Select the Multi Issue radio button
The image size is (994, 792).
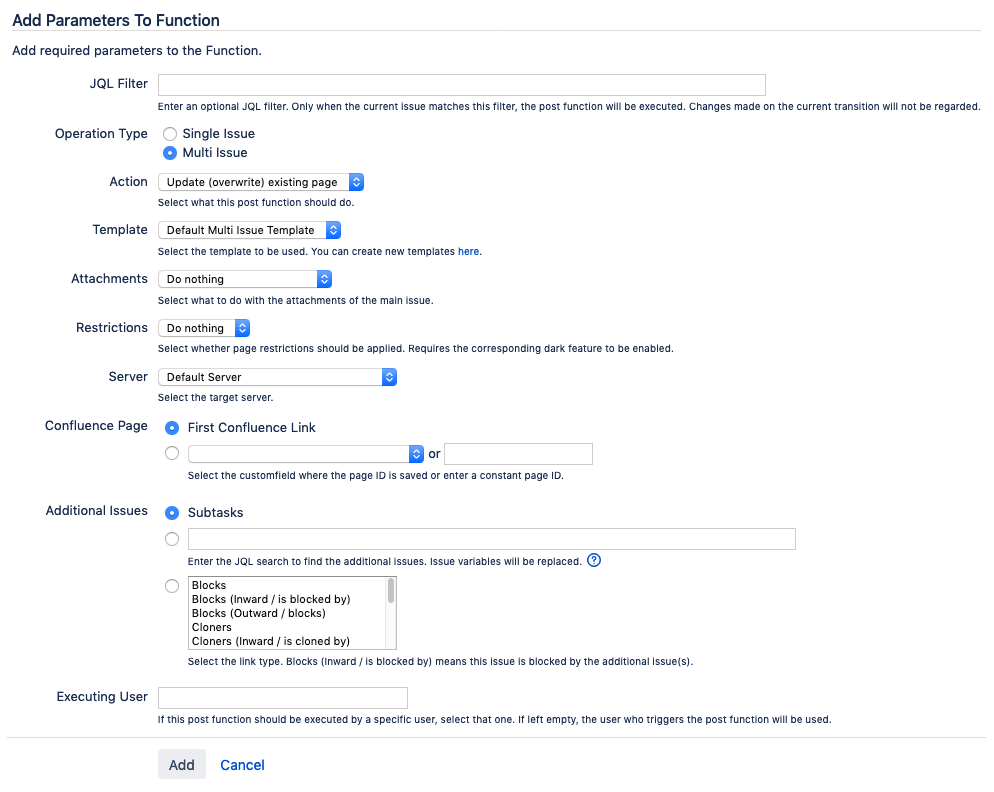170,153
